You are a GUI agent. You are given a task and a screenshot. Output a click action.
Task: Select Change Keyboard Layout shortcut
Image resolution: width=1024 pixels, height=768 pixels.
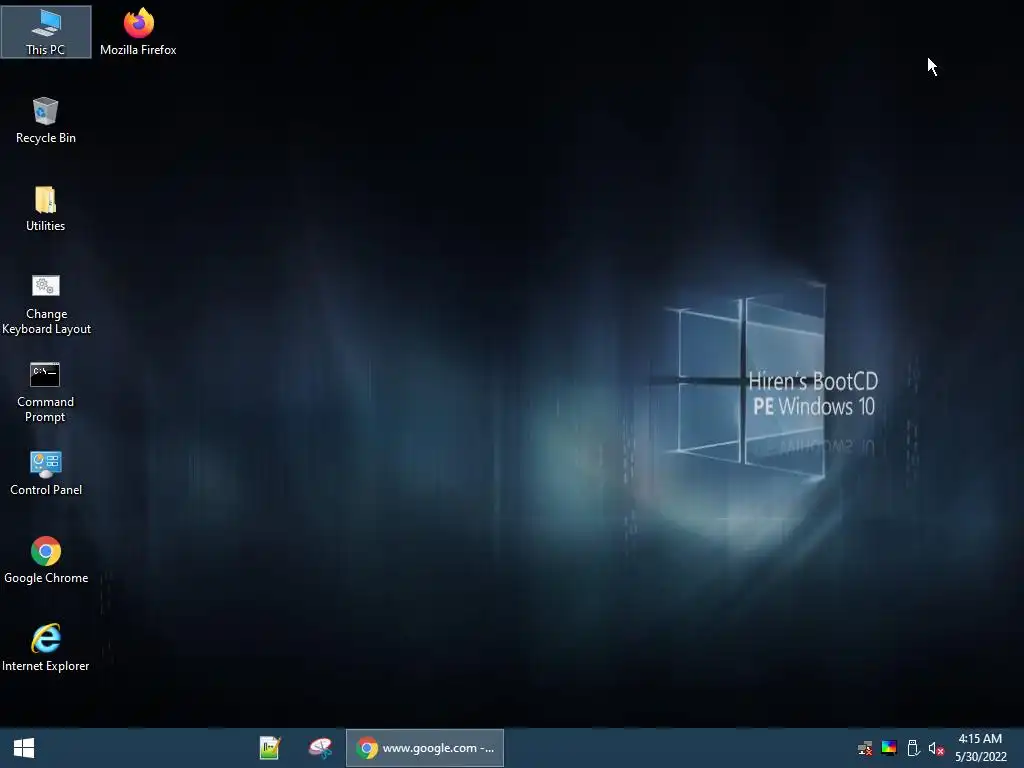46,304
